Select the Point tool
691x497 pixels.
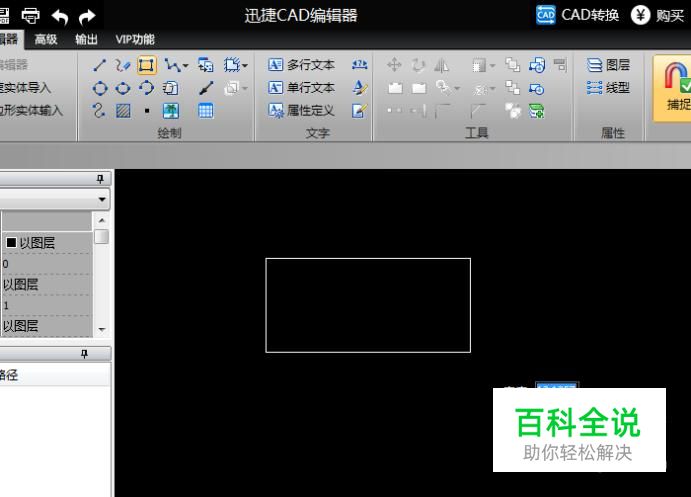[x=147, y=111]
